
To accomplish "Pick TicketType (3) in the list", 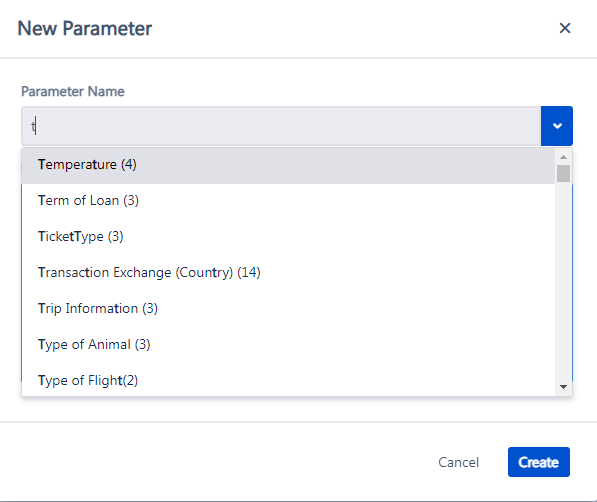I will (289, 237).
